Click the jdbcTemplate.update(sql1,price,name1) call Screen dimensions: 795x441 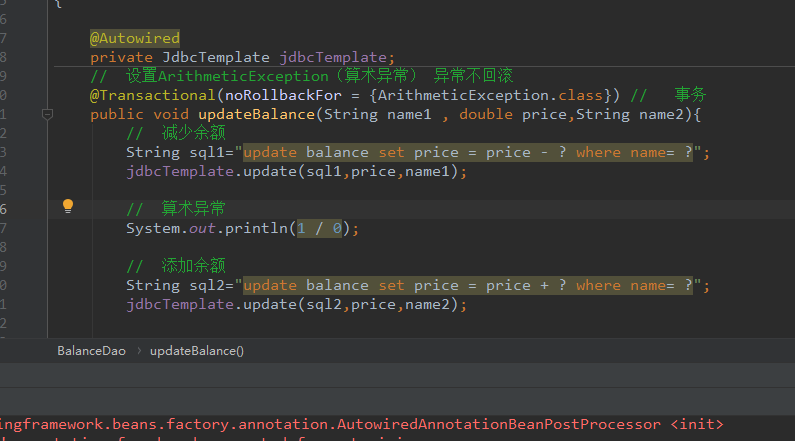pos(296,171)
